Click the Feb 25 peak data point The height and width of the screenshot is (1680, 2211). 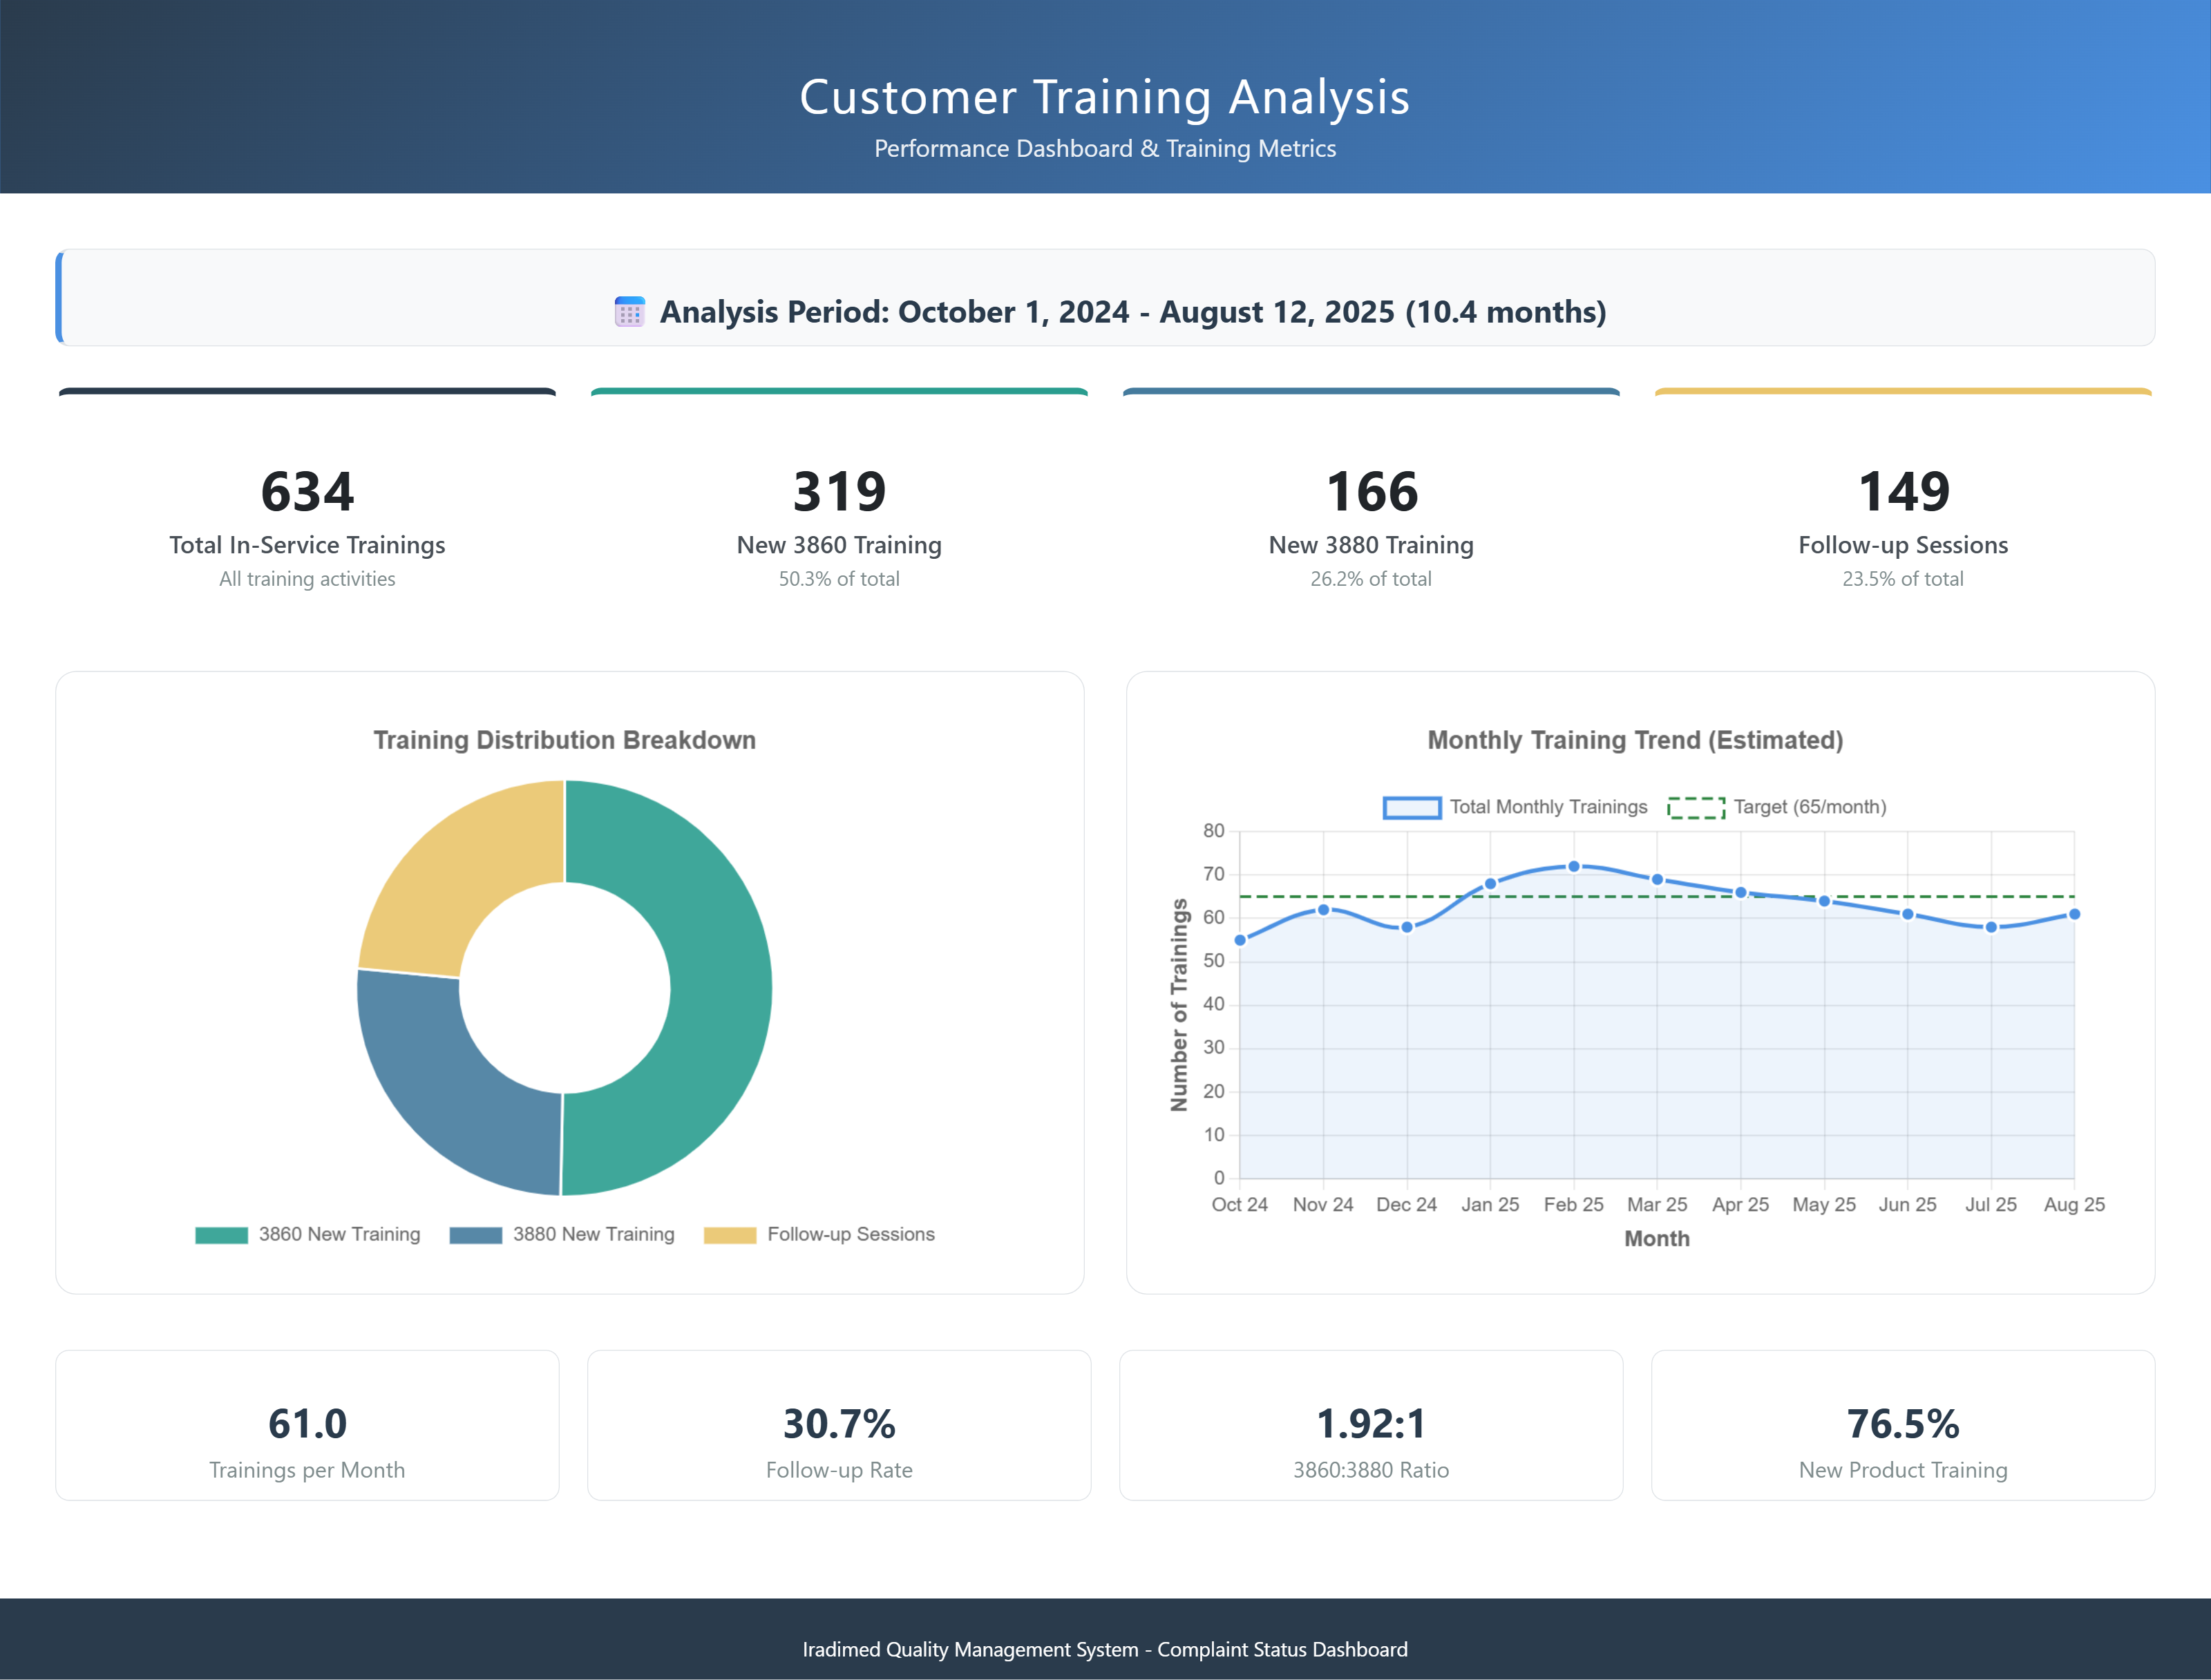coord(1573,866)
